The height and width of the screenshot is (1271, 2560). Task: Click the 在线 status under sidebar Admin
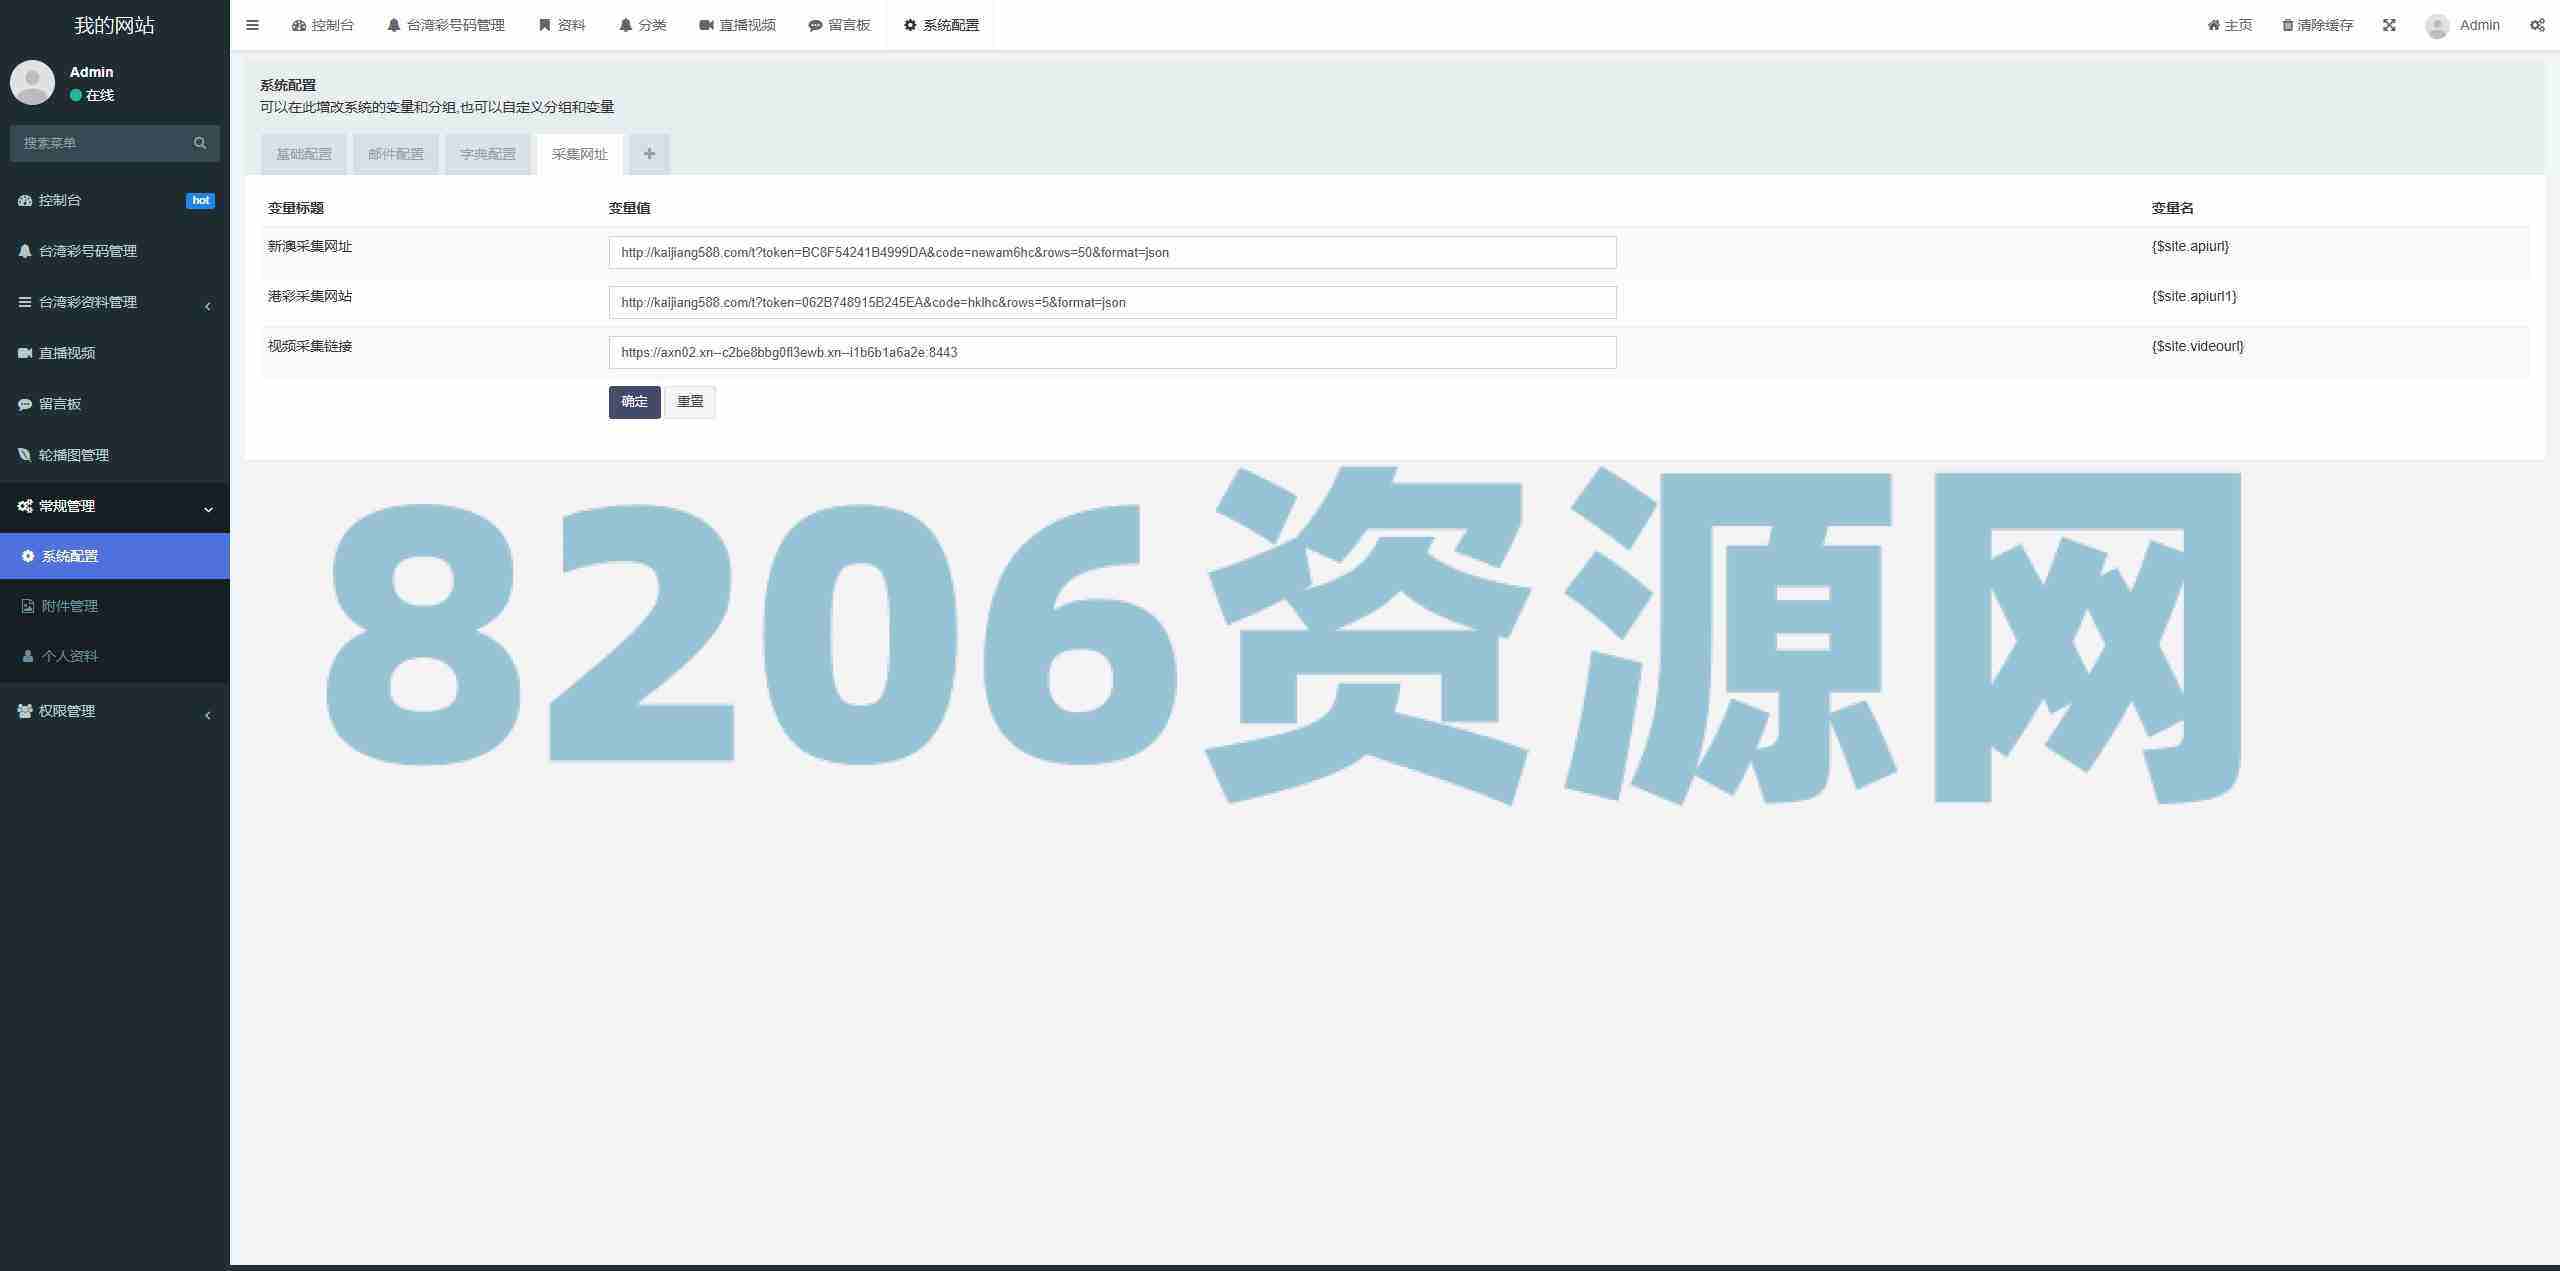pos(92,95)
